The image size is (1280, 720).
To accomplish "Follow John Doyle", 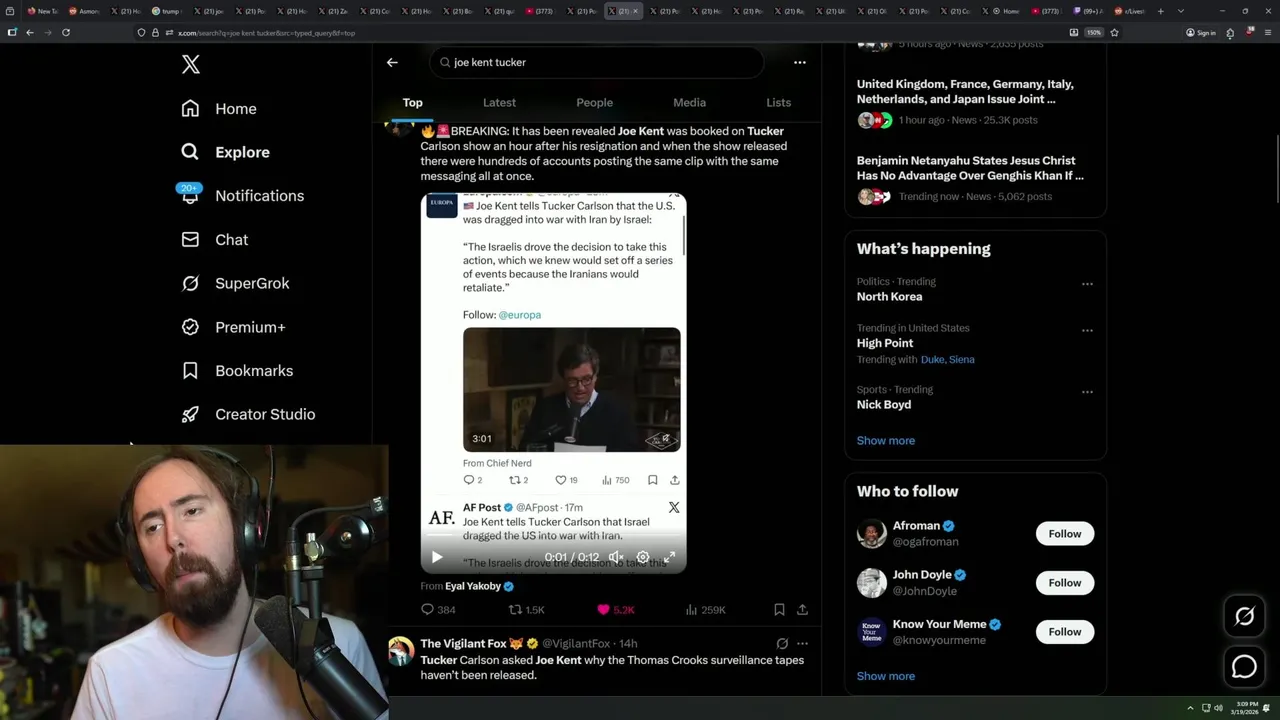I will point(1065,583).
